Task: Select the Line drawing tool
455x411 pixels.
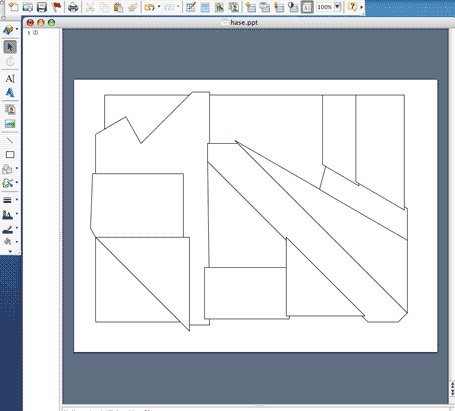Action: pyautogui.click(x=10, y=140)
